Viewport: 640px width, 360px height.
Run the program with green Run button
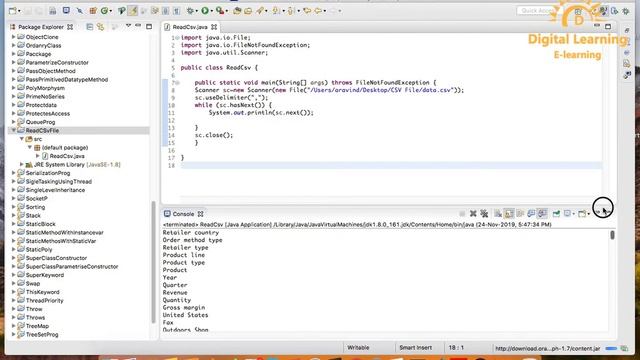[205, 11]
